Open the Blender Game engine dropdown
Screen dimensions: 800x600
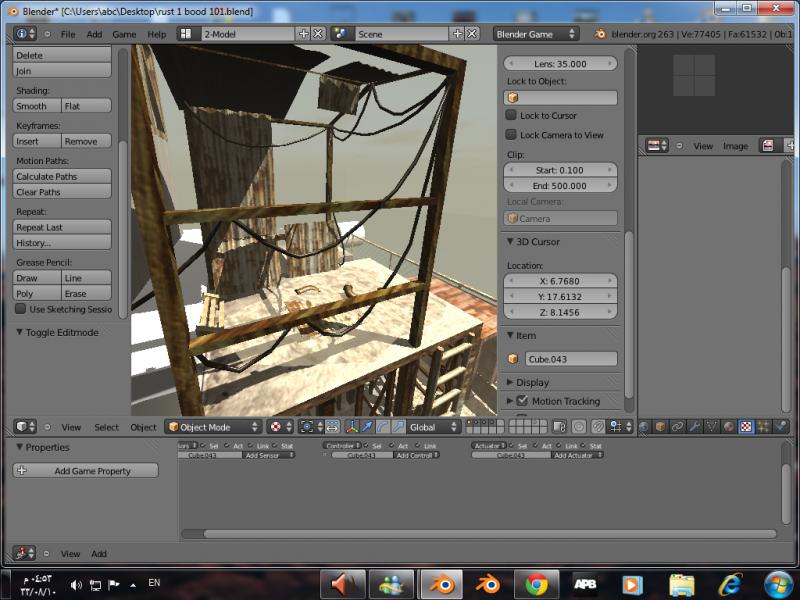coord(536,33)
